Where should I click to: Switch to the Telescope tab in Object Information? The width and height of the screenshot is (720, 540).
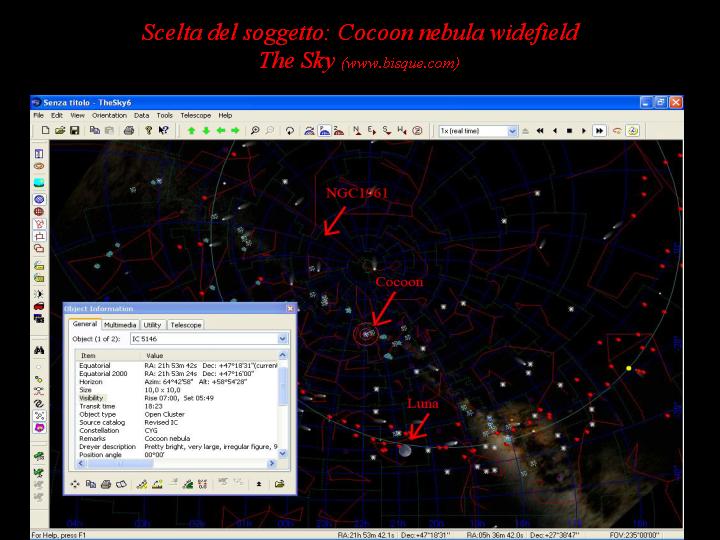186,325
